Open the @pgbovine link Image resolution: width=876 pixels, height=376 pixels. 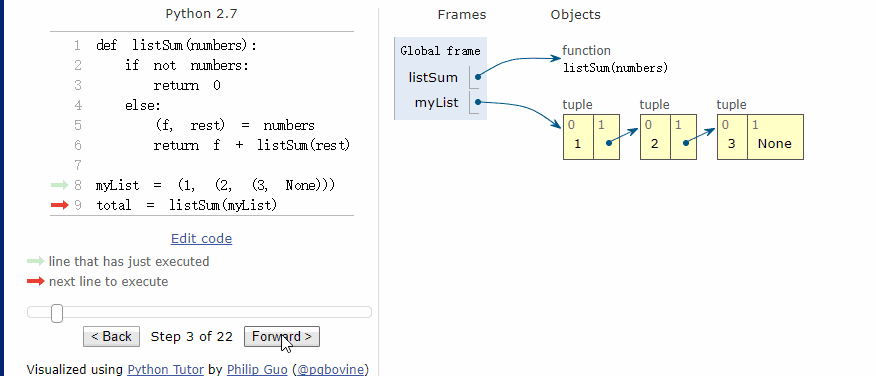tap(331, 369)
